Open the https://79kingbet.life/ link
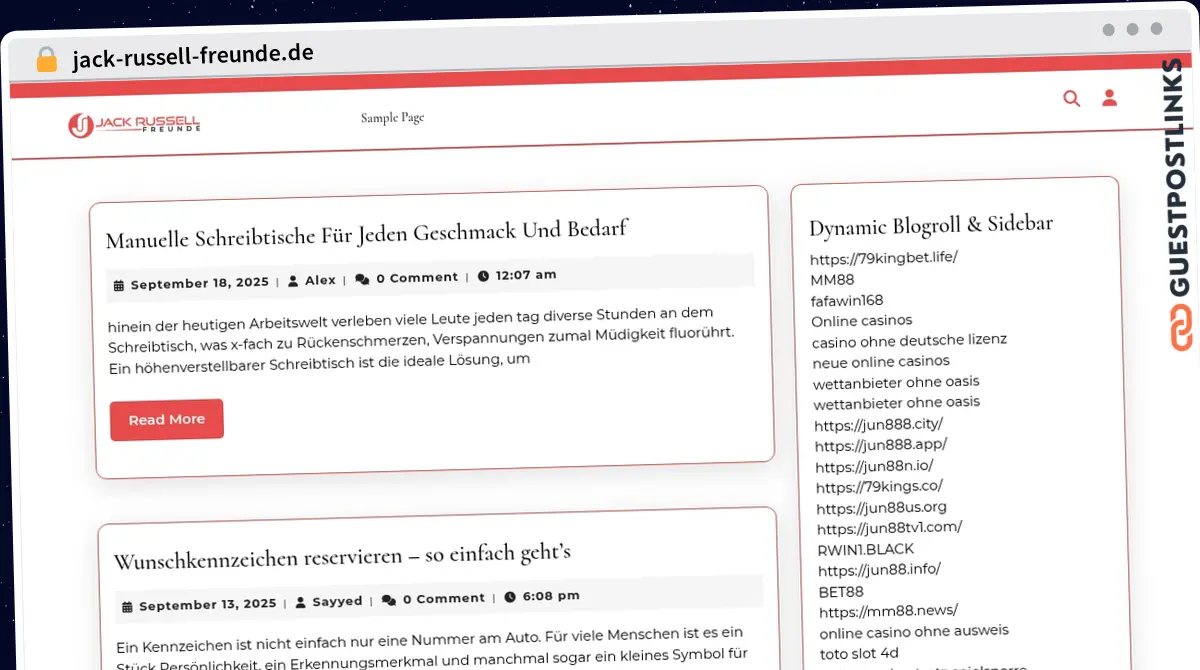The width and height of the screenshot is (1200, 670). (x=884, y=257)
